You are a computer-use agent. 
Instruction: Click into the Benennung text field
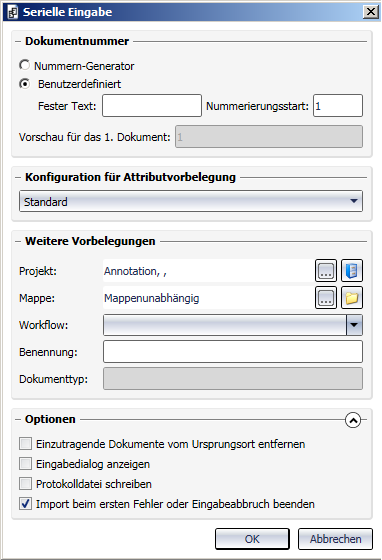(x=233, y=352)
